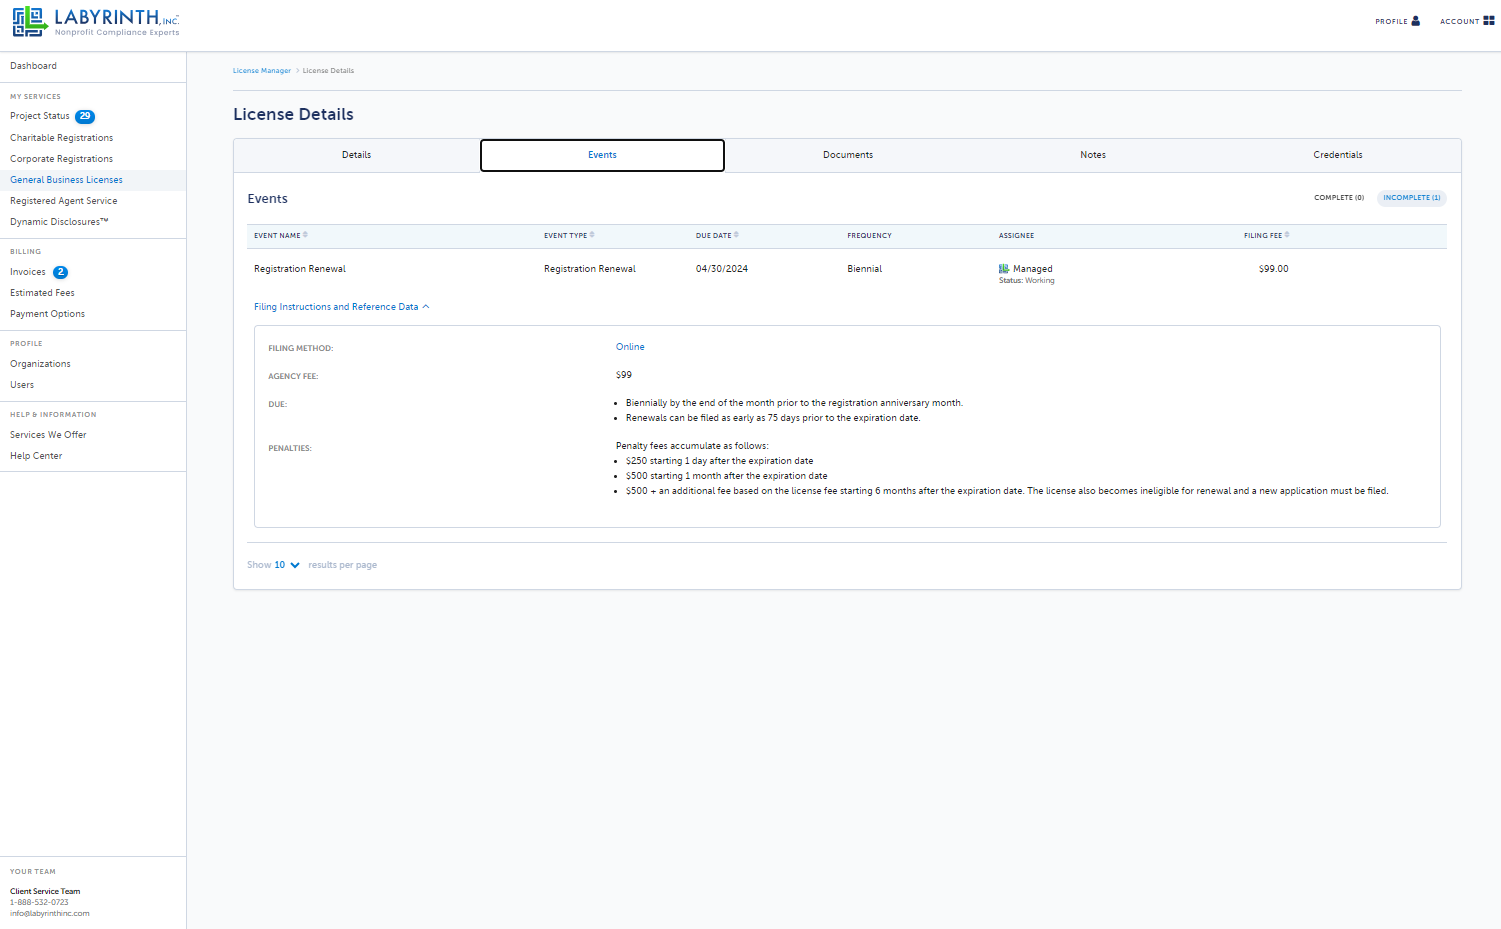The height and width of the screenshot is (929, 1501).
Task: Click the Event Name column header
Action: tap(277, 236)
